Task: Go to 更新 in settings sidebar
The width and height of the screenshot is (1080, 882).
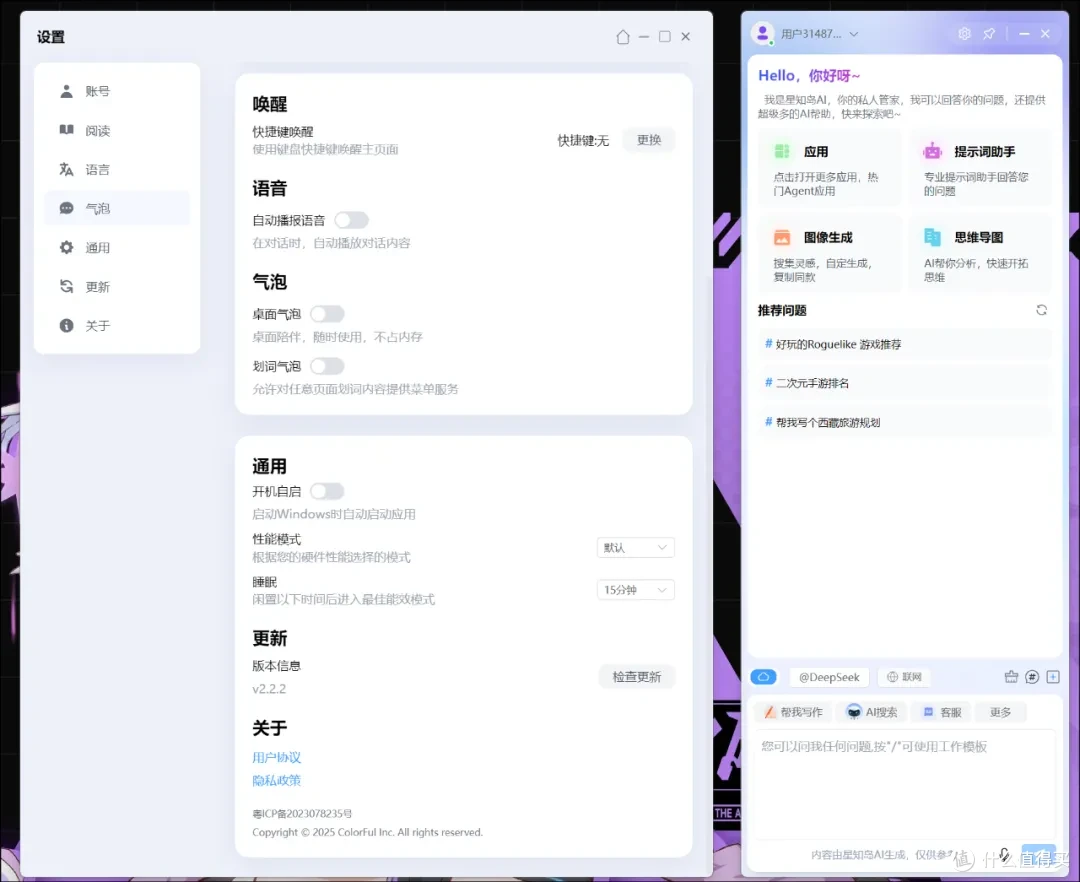Action: tap(116, 286)
